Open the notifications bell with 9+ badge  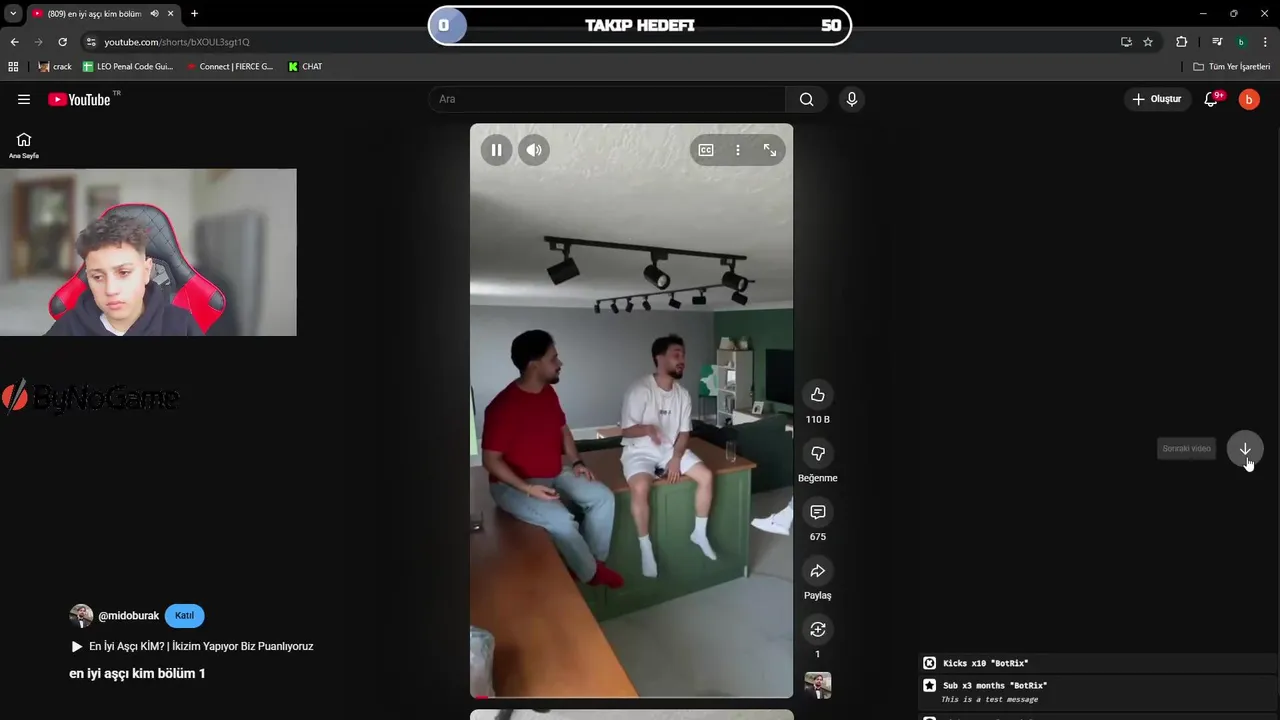point(1211,99)
